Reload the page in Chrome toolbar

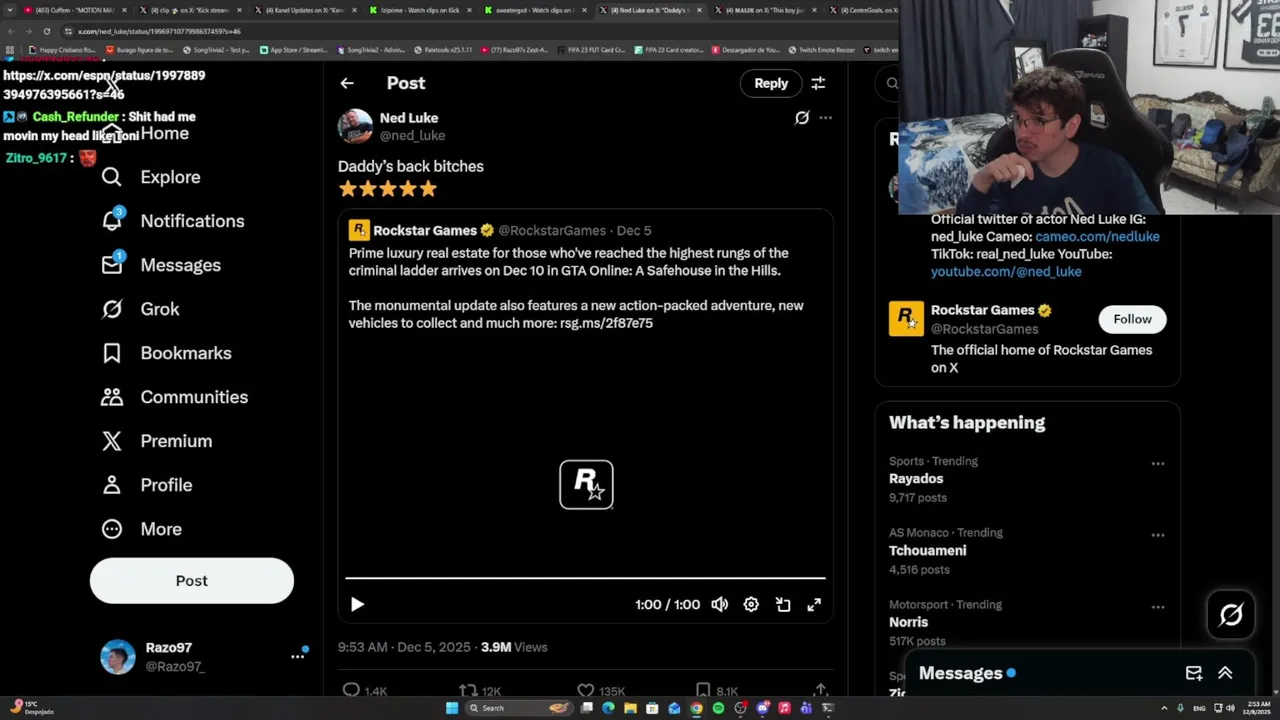(x=46, y=31)
